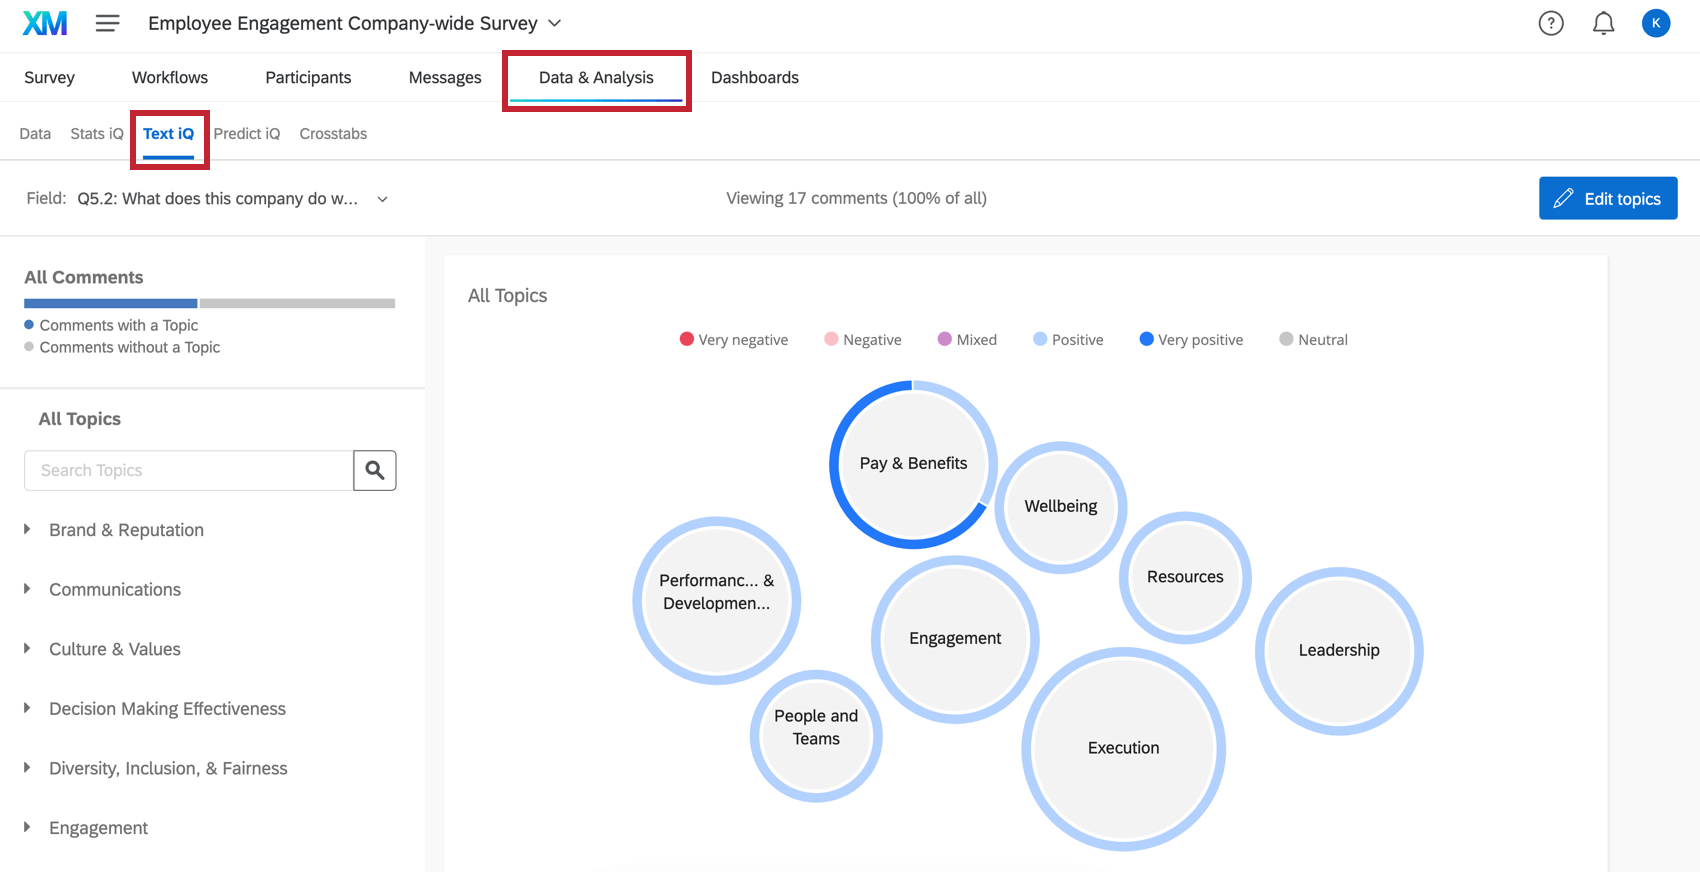Click the Brand & Reputation topic label

(x=126, y=530)
